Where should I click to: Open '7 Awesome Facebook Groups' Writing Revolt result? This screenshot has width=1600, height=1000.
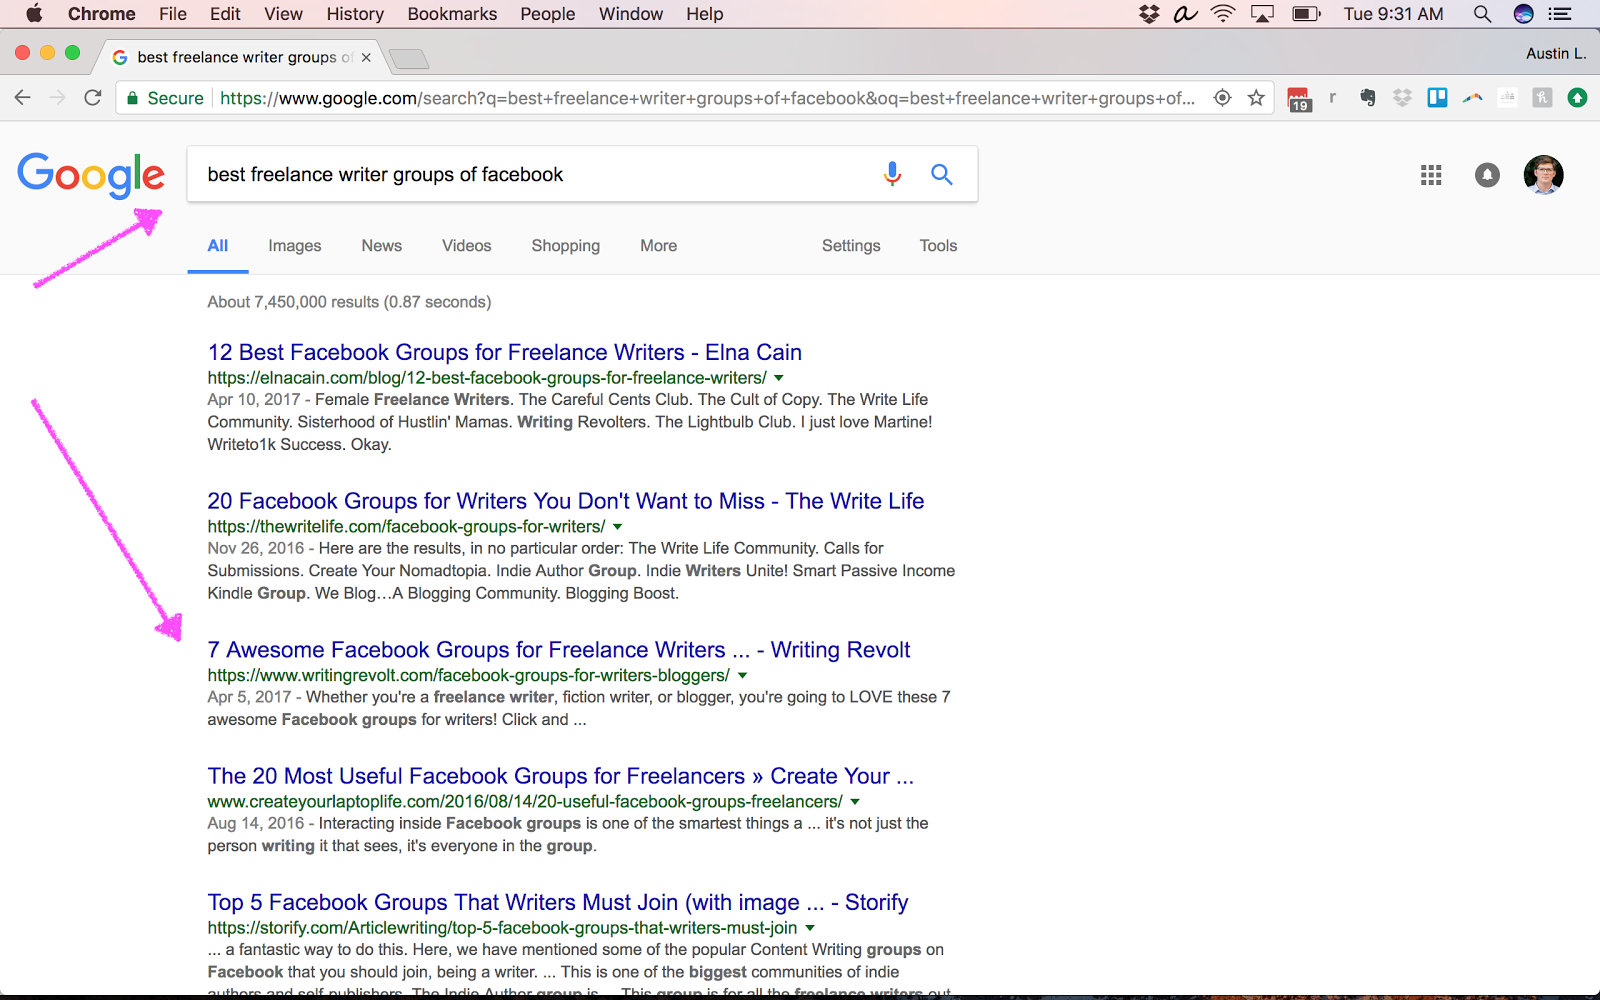click(x=559, y=650)
